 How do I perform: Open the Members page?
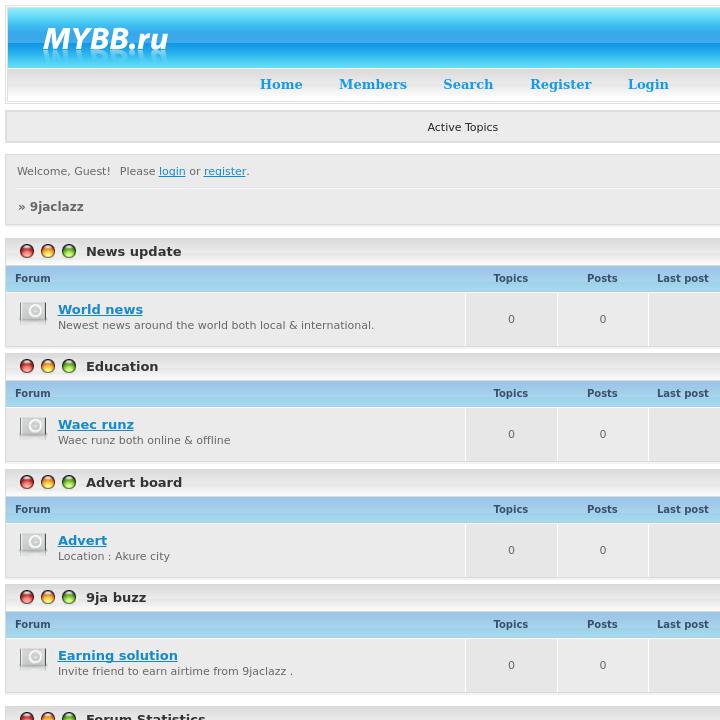(x=372, y=85)
